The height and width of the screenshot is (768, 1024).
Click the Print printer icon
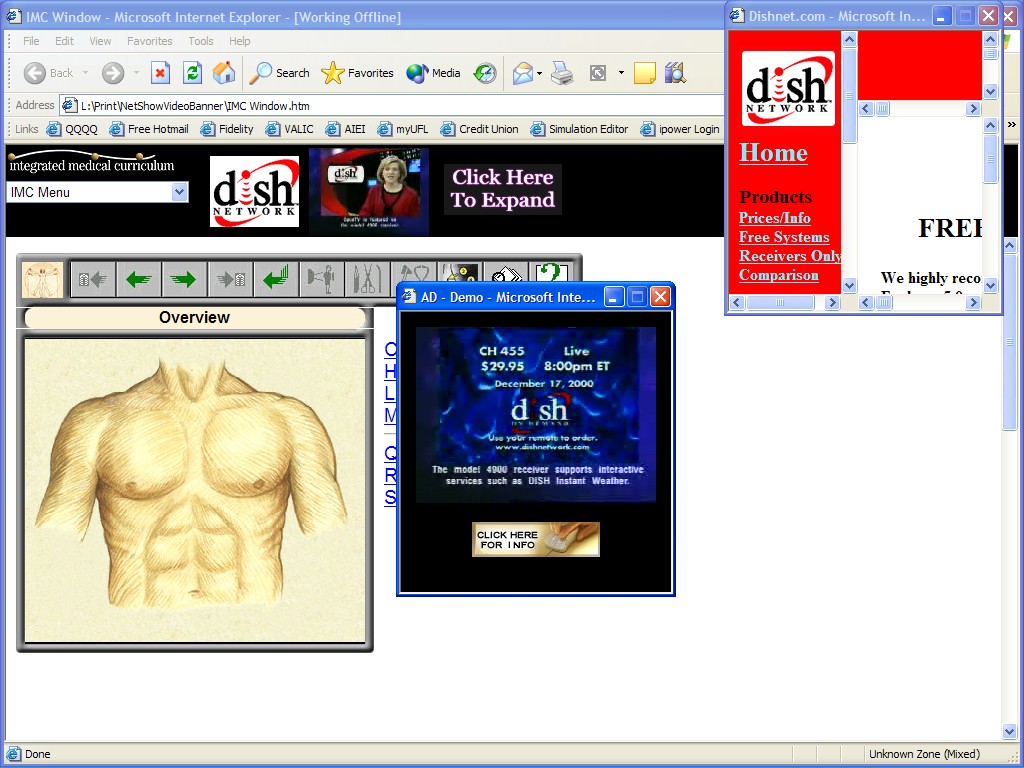pos(562,73)
